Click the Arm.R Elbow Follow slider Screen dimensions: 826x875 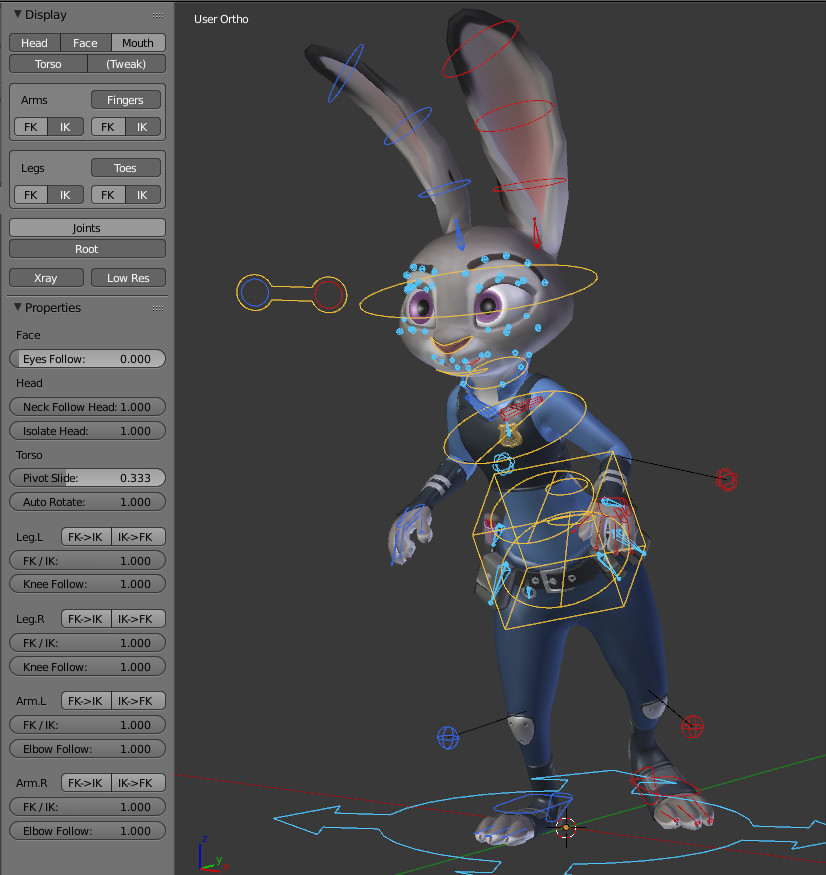pos(87,831)
